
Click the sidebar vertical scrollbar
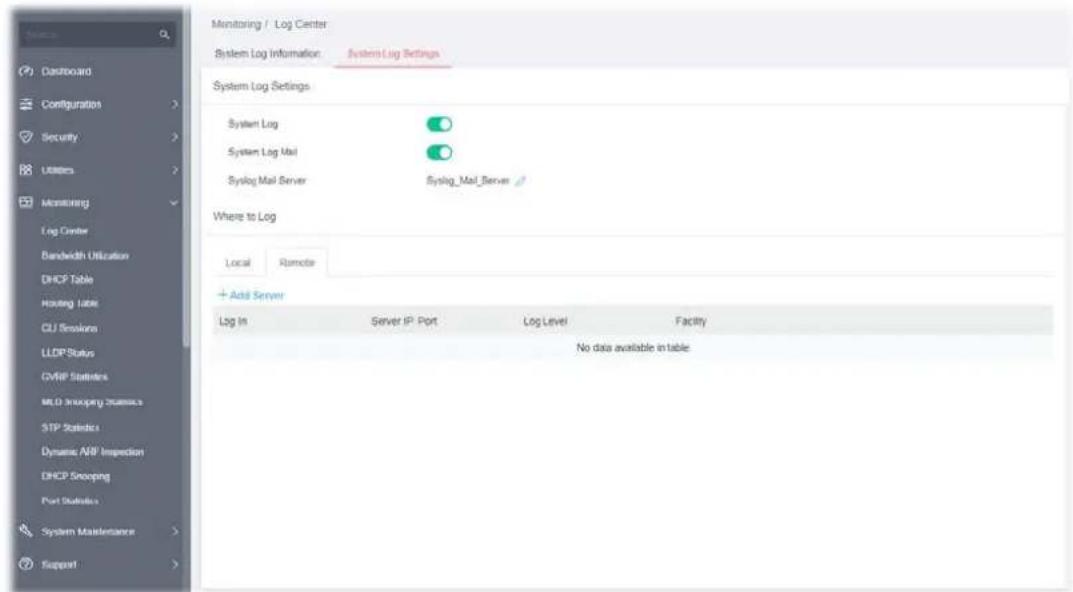[187, 178]
